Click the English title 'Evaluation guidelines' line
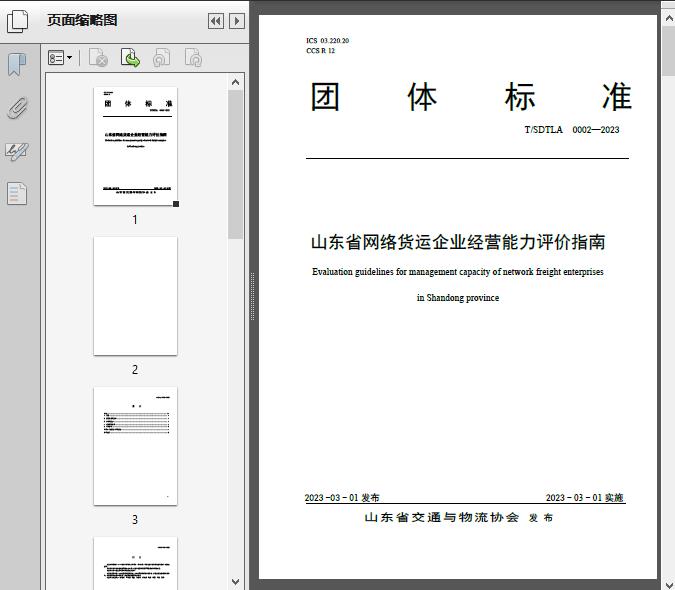Screen dimensions: 675x590 (x=458, y=272)
